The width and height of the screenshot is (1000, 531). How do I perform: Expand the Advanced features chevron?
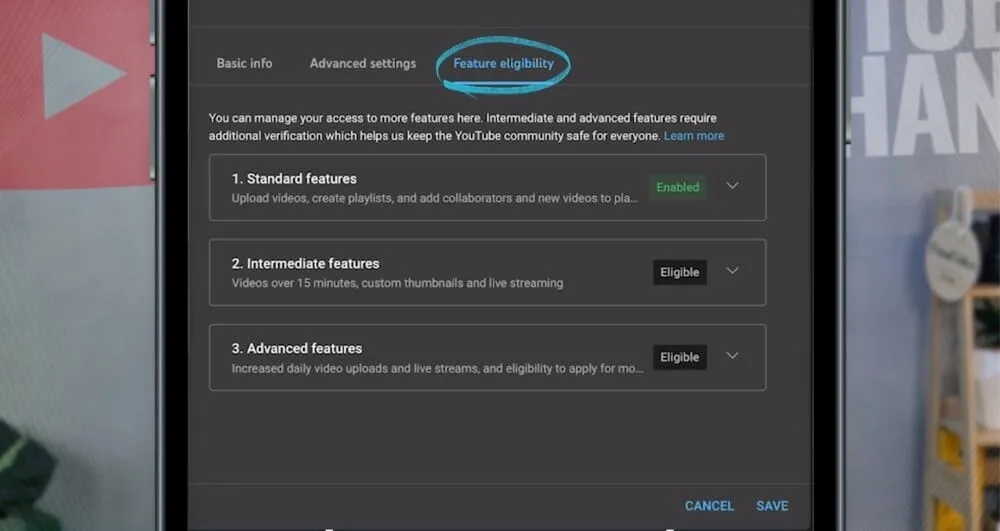pos(732,356)
